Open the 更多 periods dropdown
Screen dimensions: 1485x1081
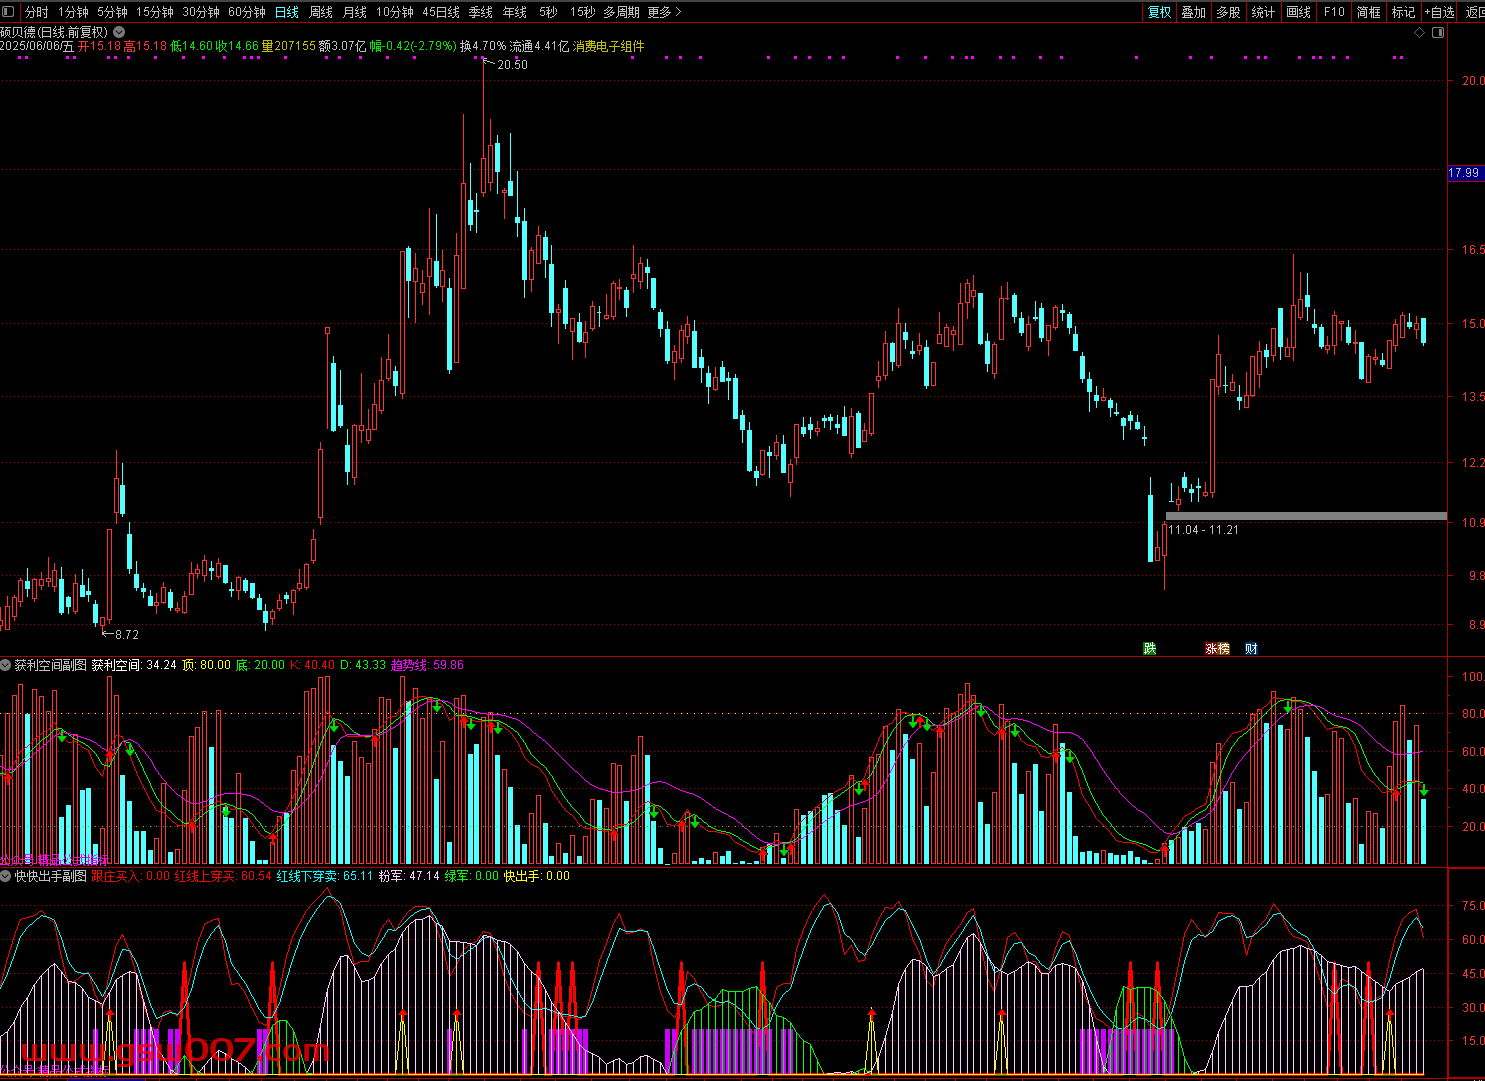pyautogui.click(x=664, y=12)
